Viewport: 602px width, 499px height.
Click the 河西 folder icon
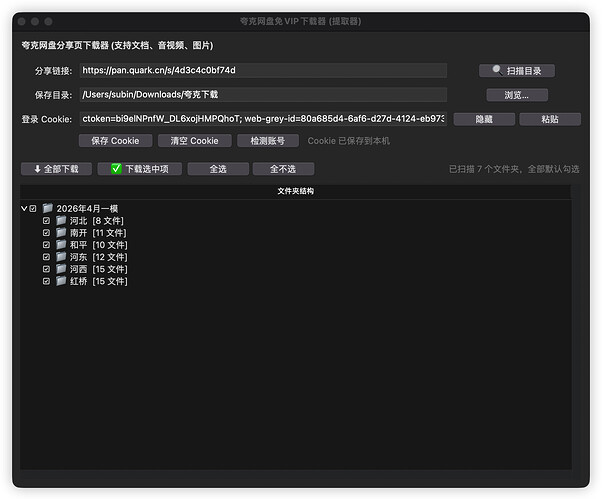coord(61,269)
